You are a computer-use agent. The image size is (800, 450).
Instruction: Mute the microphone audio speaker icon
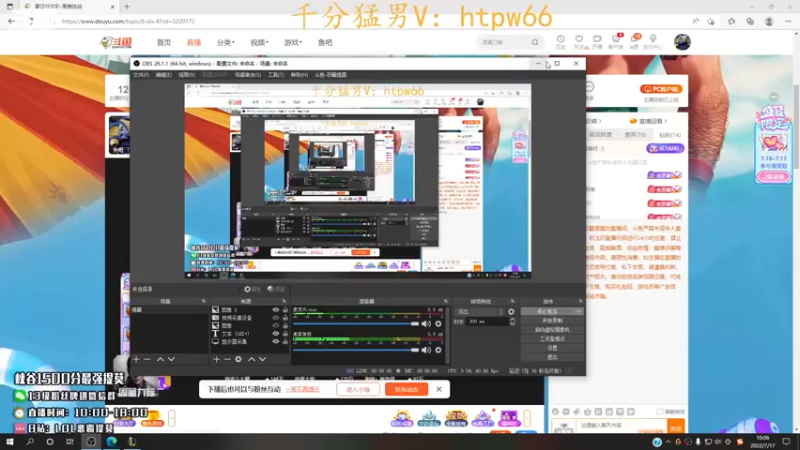pos(427,323)
